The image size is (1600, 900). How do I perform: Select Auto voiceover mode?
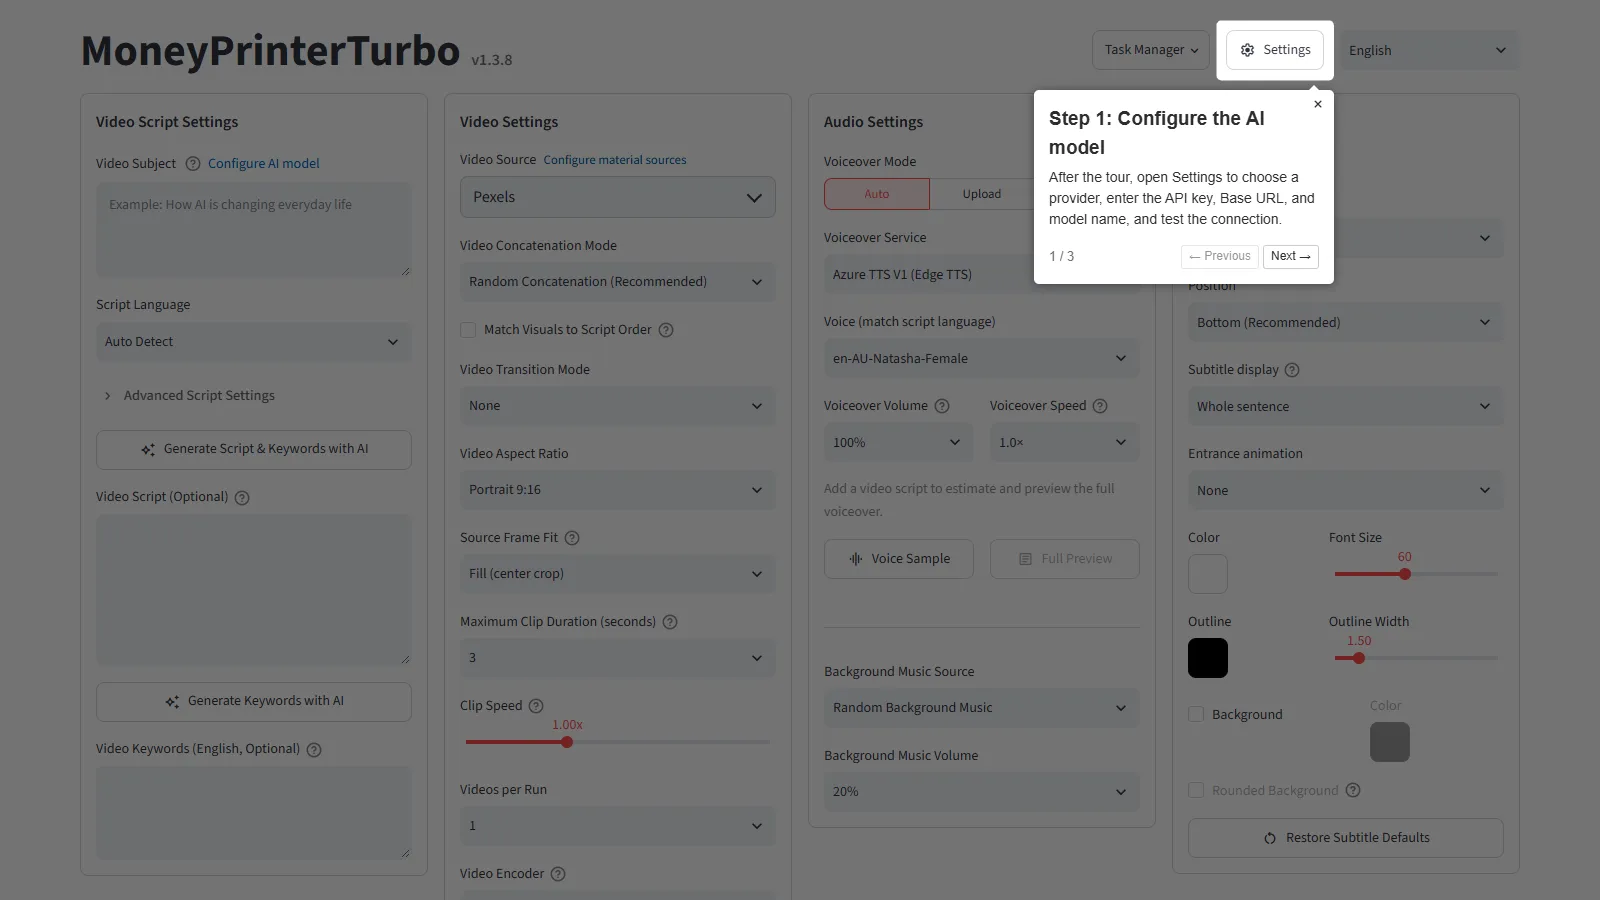point(877,194)
